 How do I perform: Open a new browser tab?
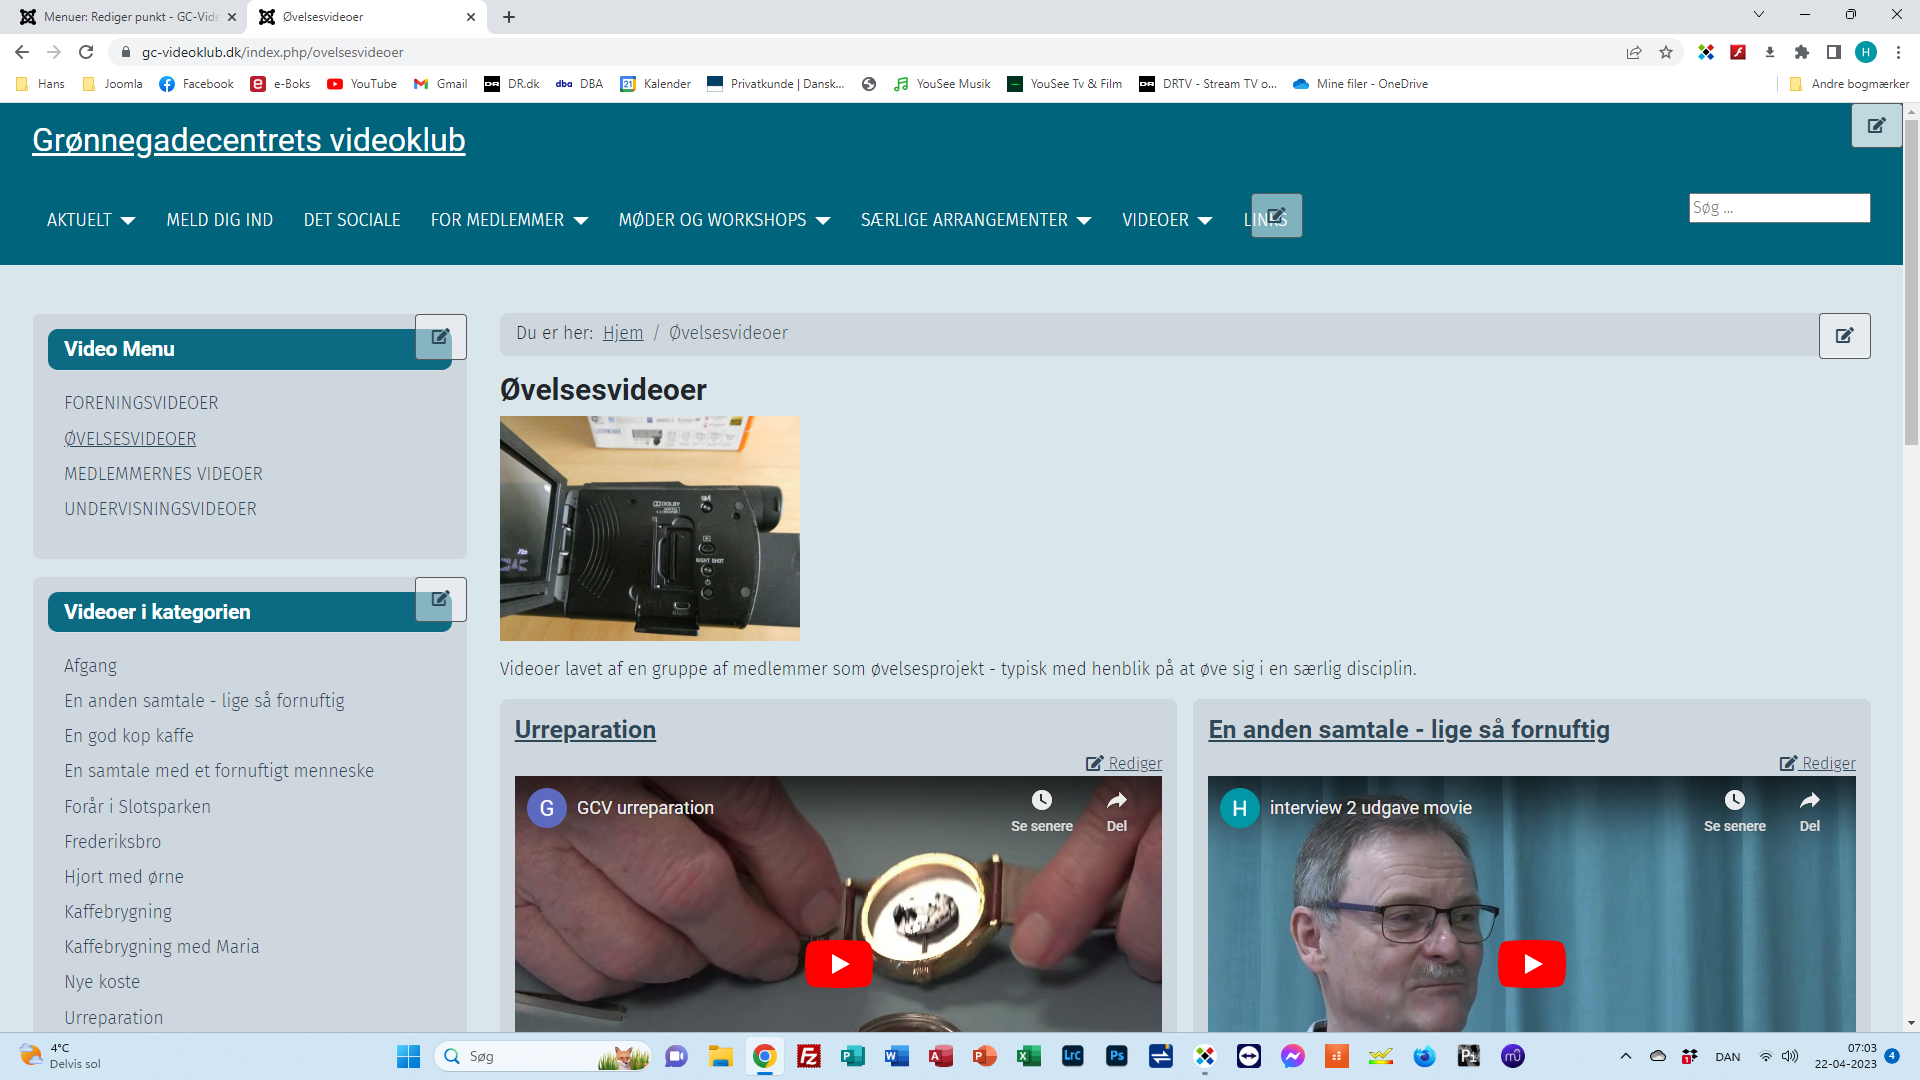[x=509, y=17]
